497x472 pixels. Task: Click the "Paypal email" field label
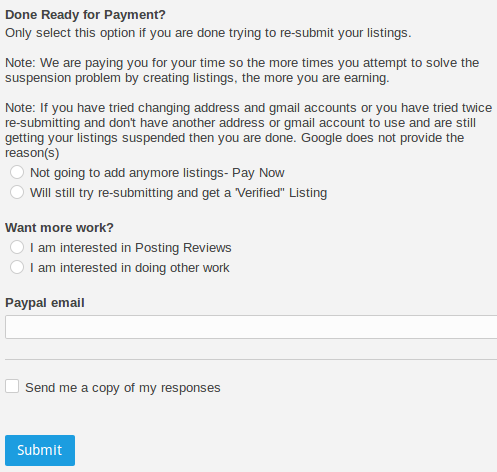click(x=45, y=303)
